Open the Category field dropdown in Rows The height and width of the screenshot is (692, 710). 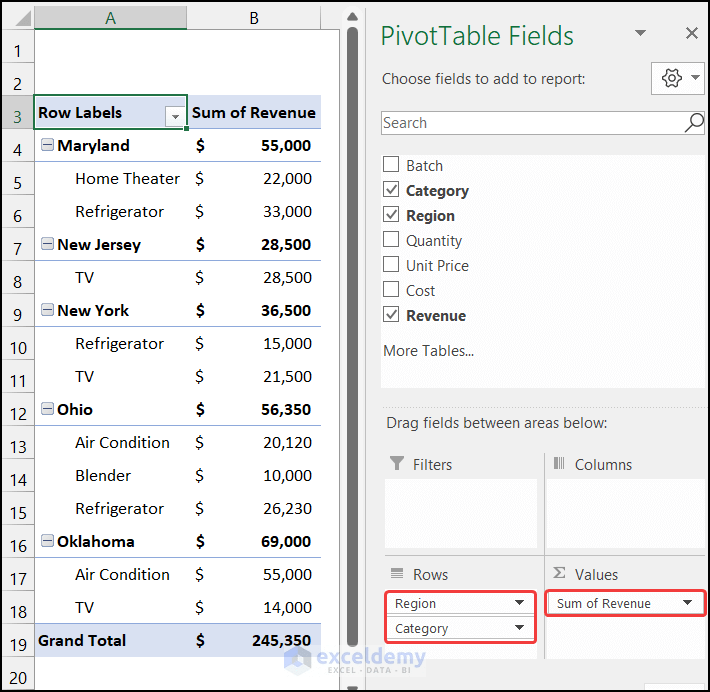(x=519, y=628)
